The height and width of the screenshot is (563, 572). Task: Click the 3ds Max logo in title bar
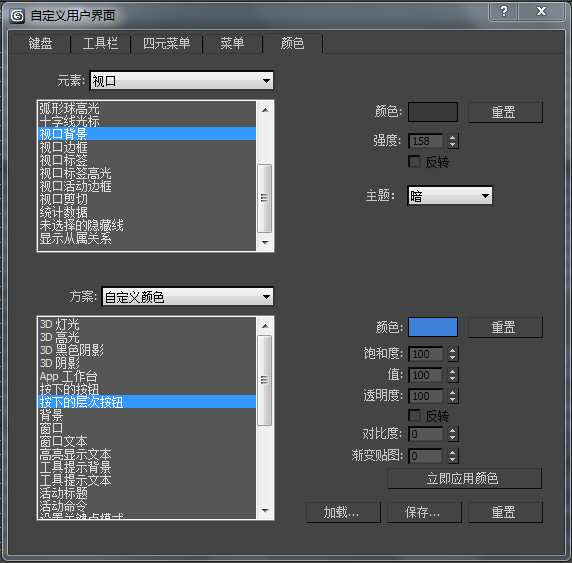(x=17, y=16)
